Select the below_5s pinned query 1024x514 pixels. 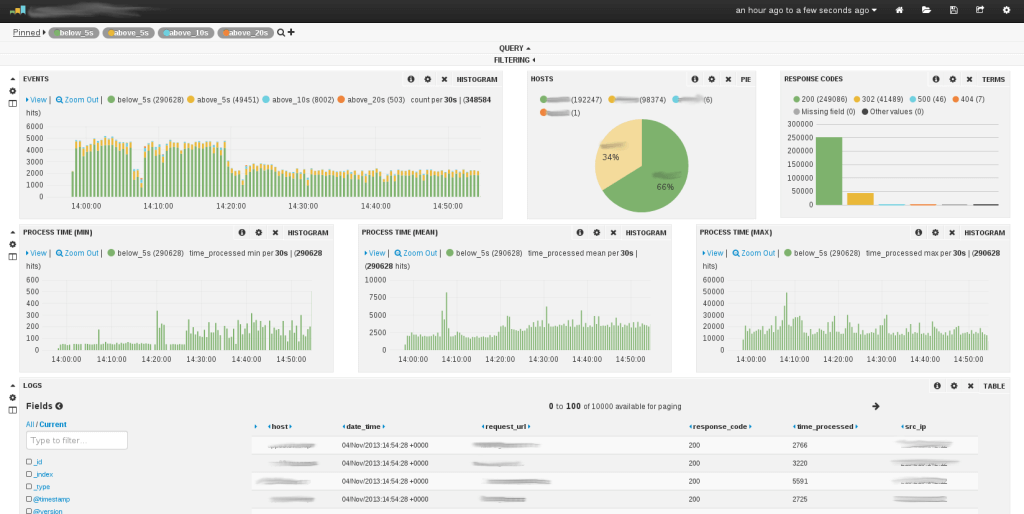(73, 33)
